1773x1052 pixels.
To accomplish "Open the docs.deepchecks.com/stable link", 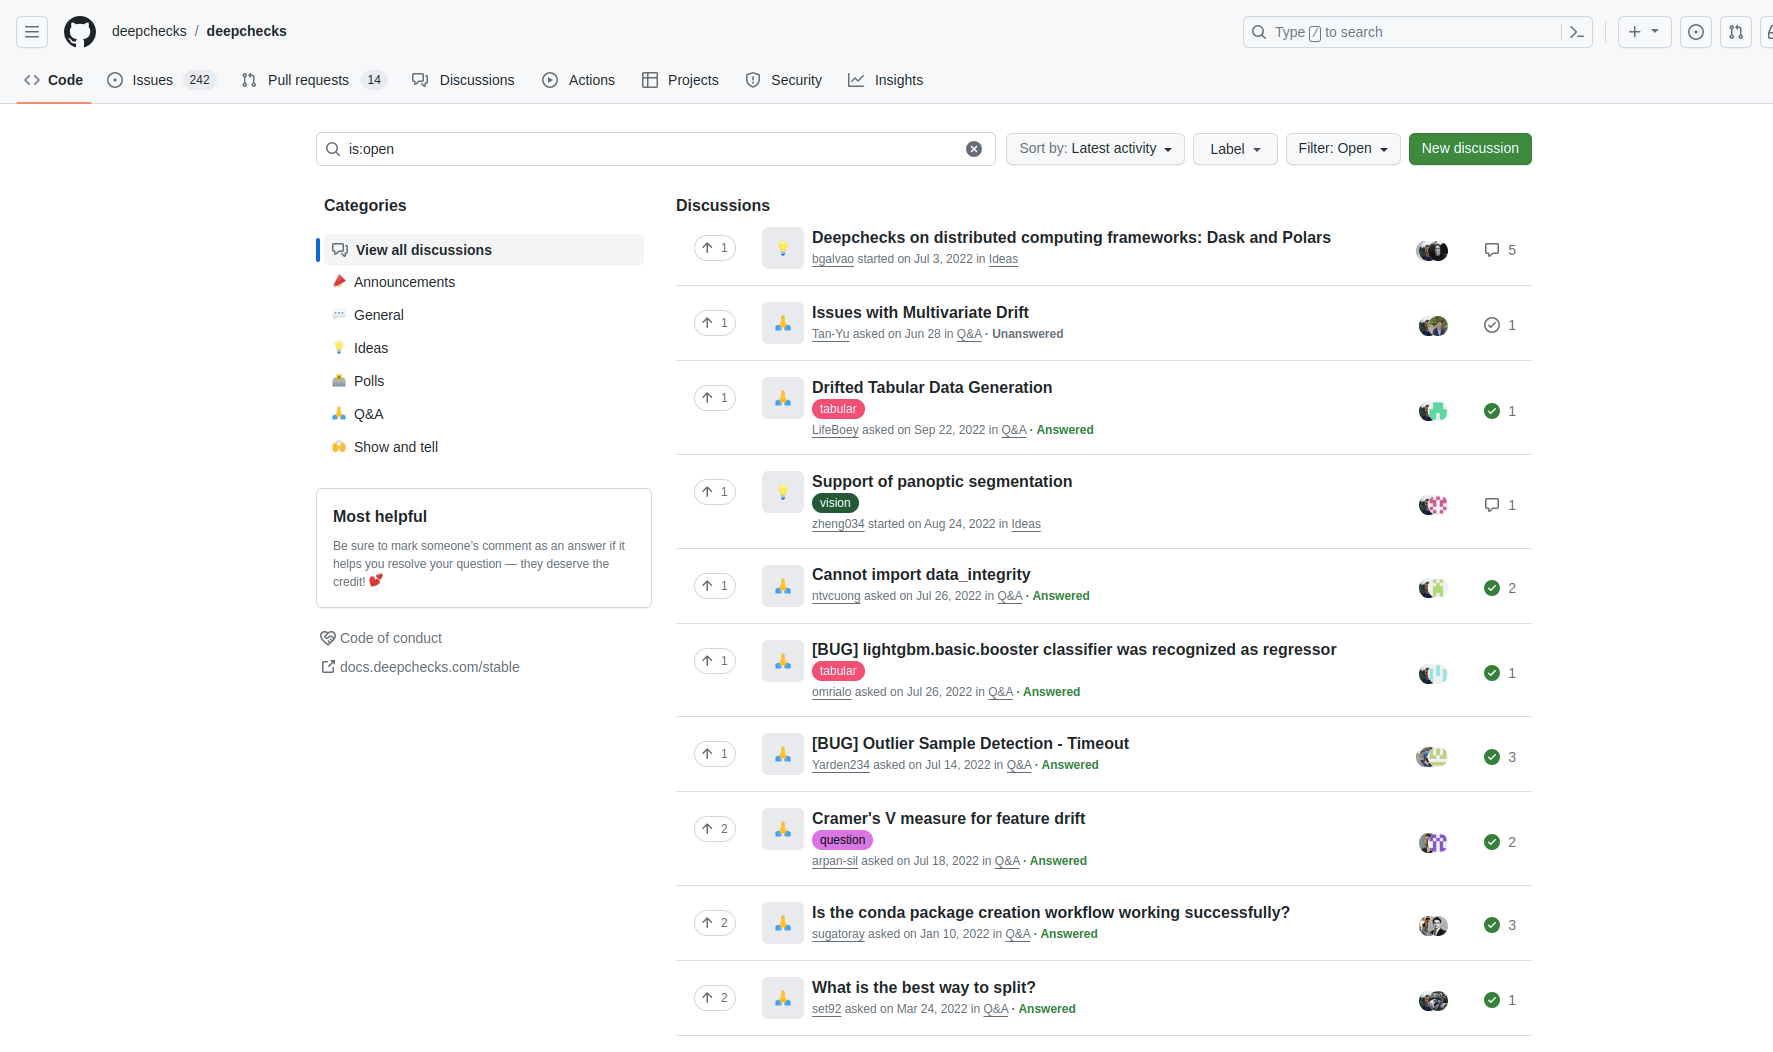I will (x=429, y=666).
